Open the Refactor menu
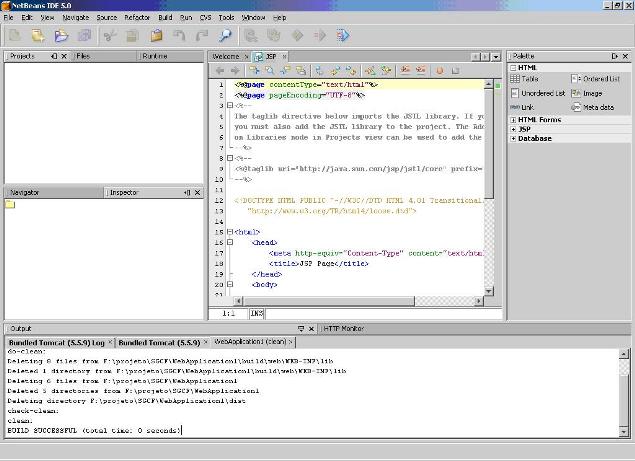635x461 pixels. 138,18
